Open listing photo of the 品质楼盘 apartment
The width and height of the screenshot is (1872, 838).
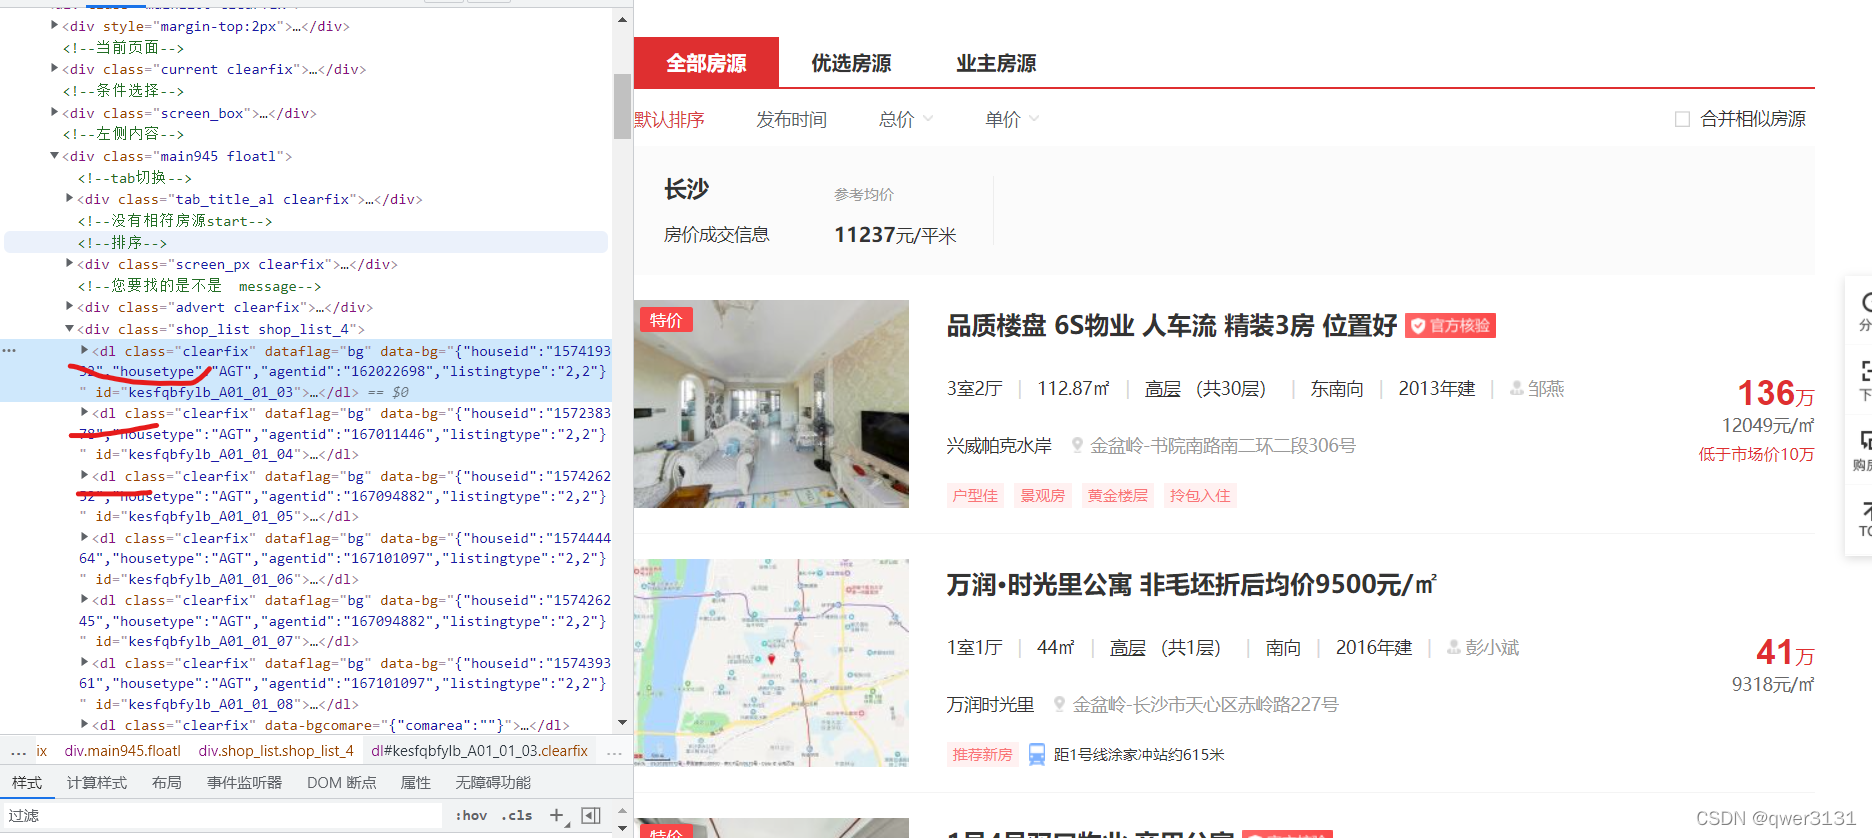tap(771, 404)
